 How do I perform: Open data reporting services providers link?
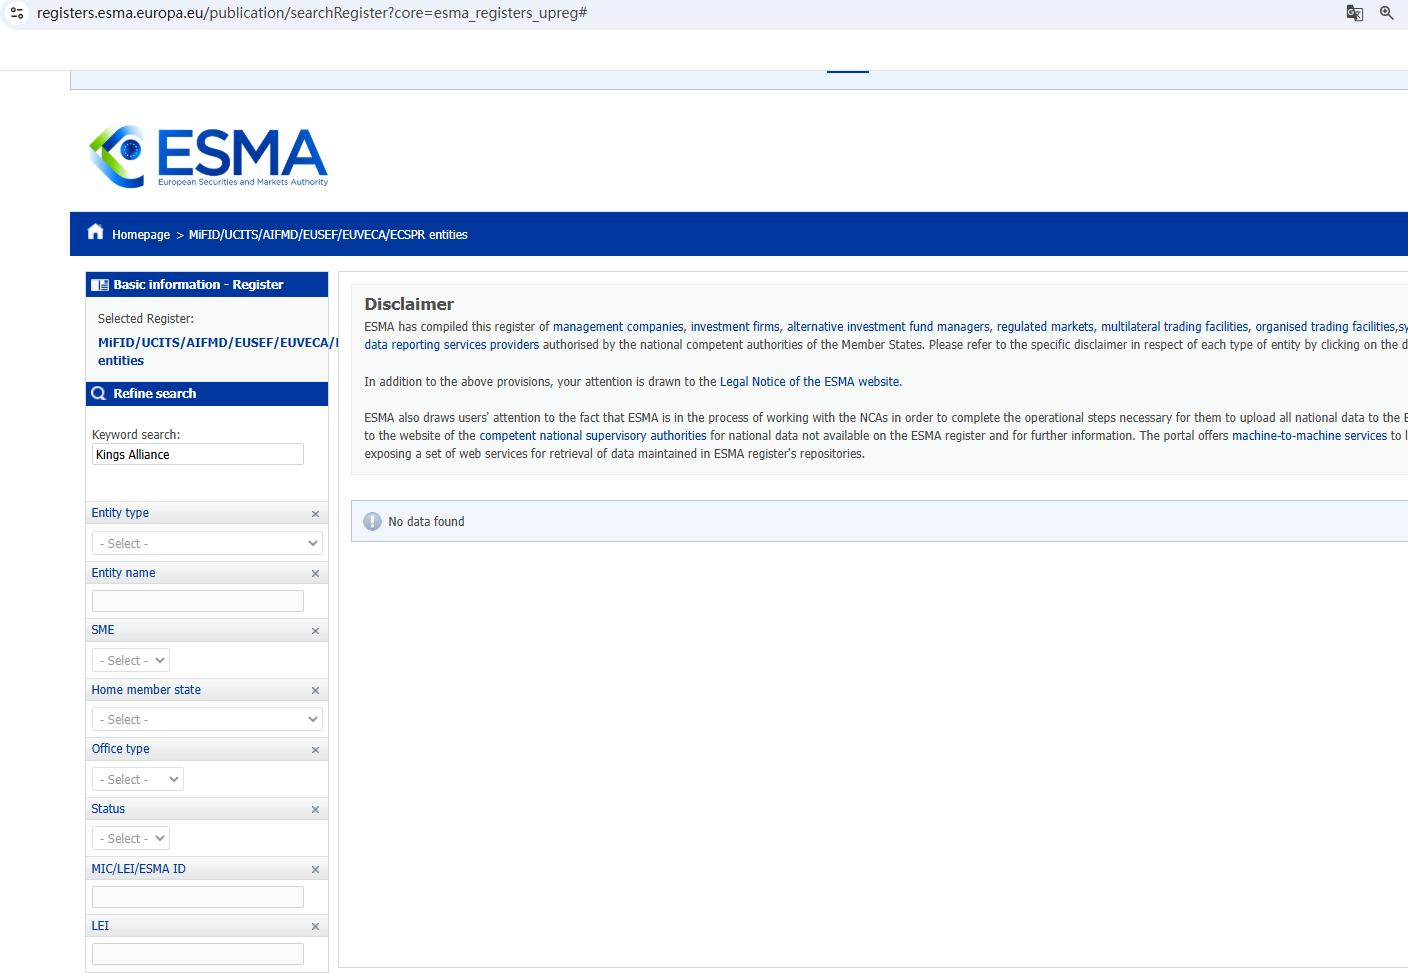[x=451, y=345]
